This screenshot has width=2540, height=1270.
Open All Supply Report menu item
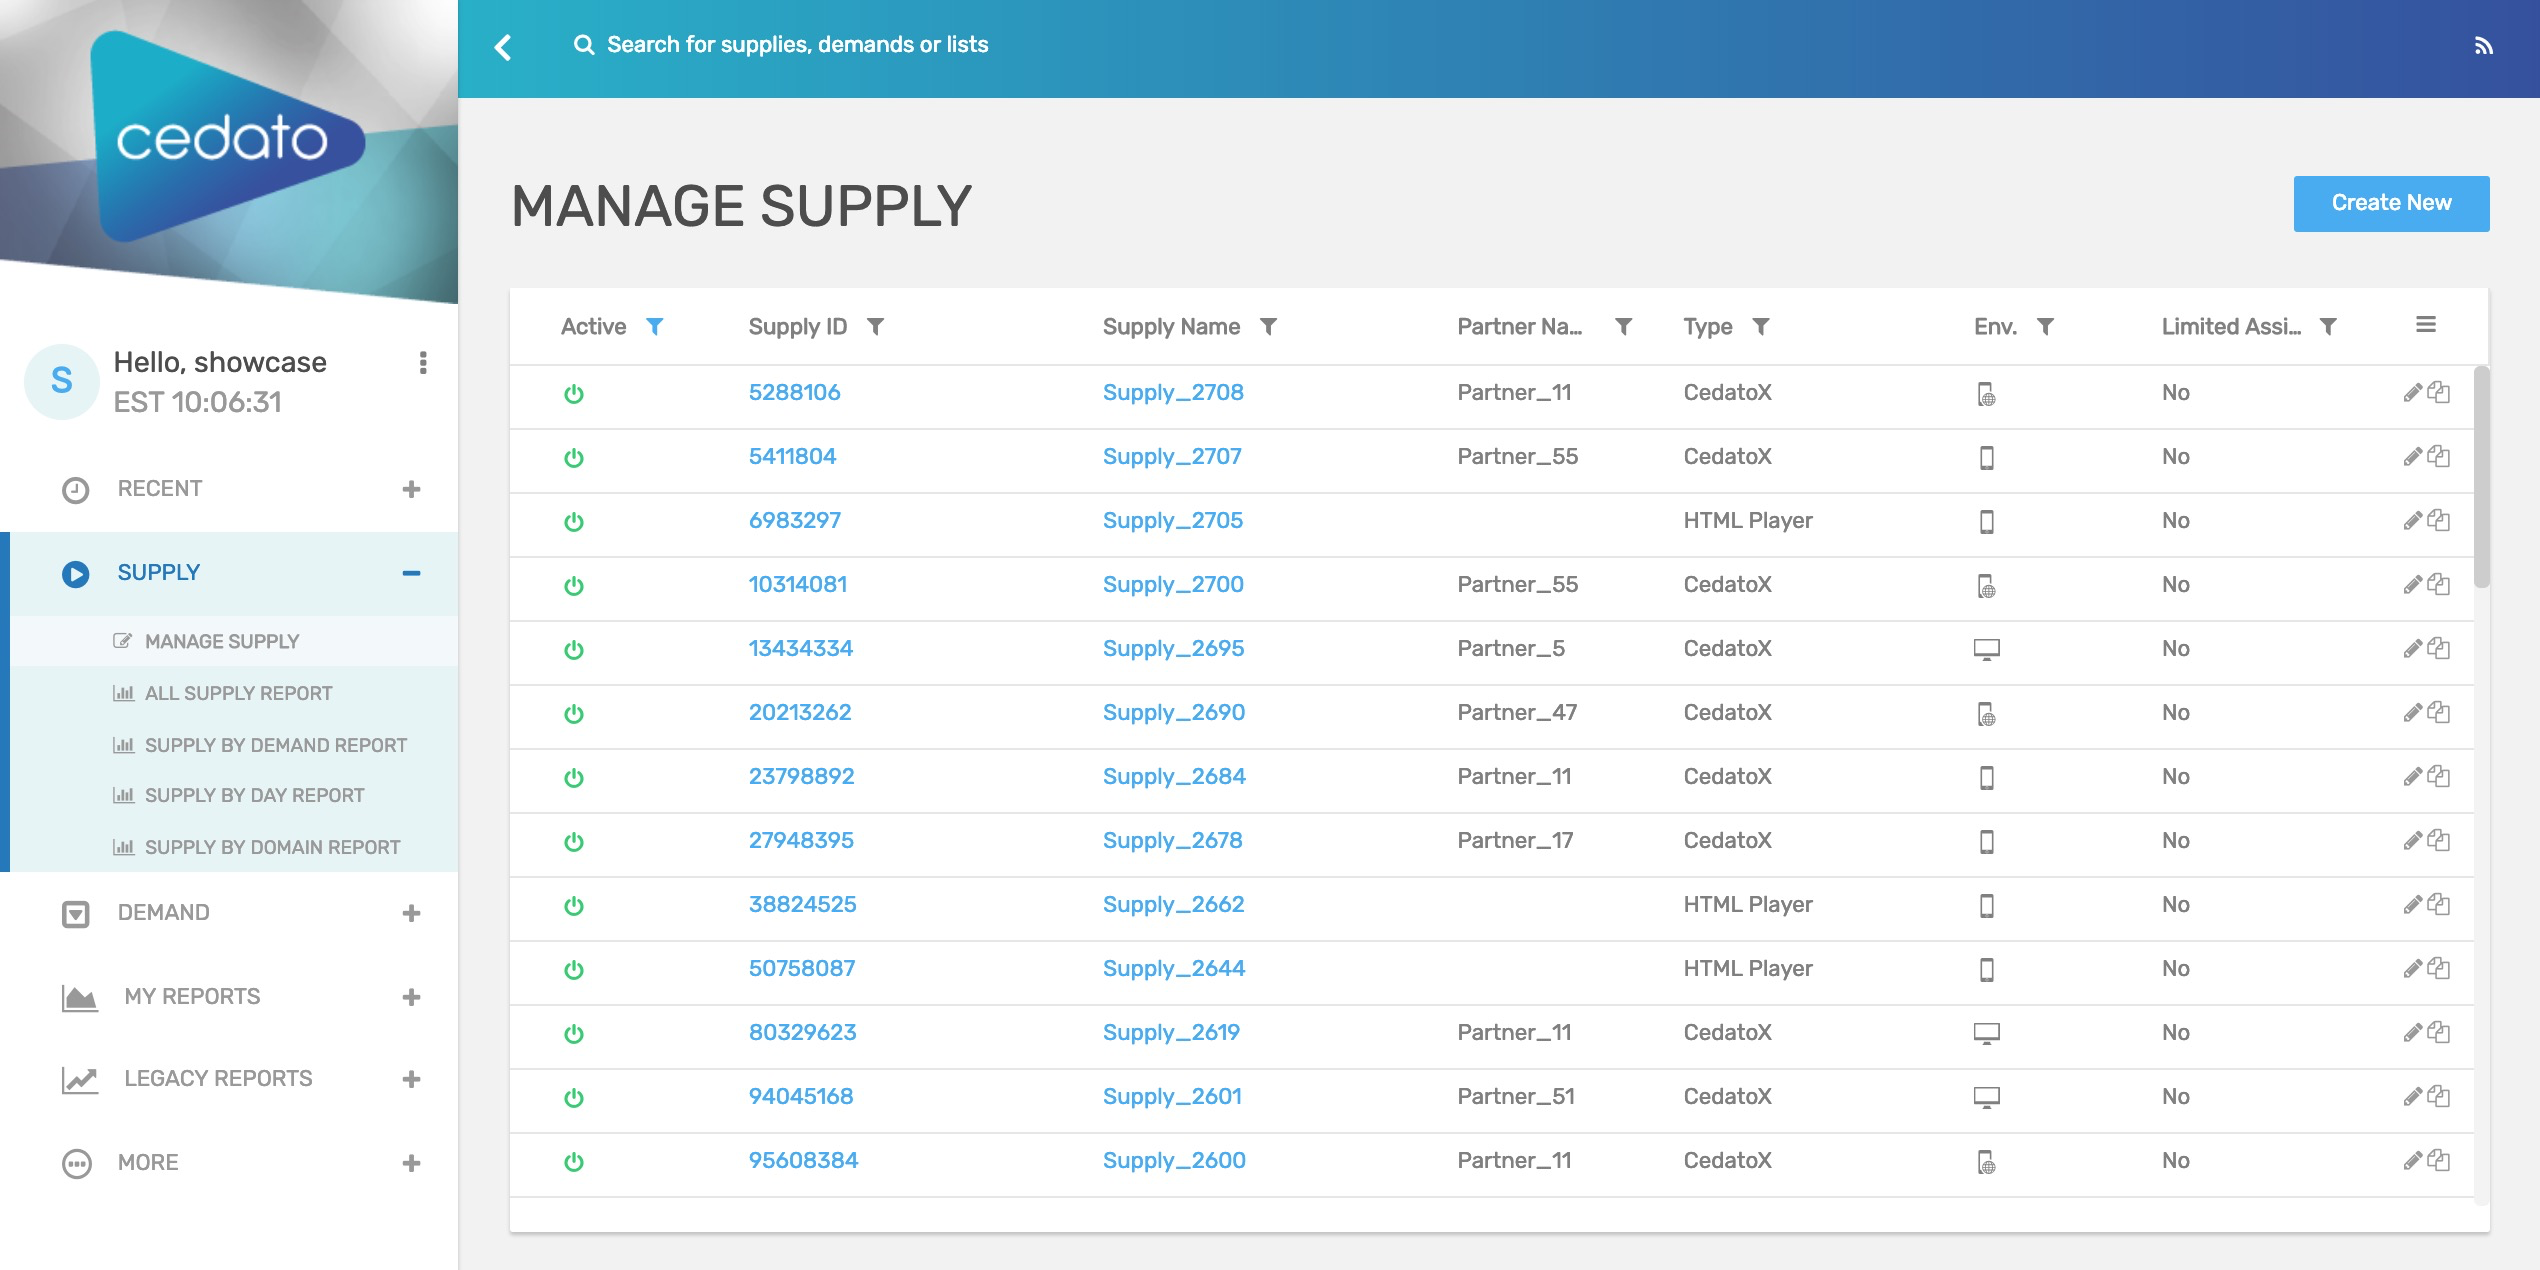(238, 693)
